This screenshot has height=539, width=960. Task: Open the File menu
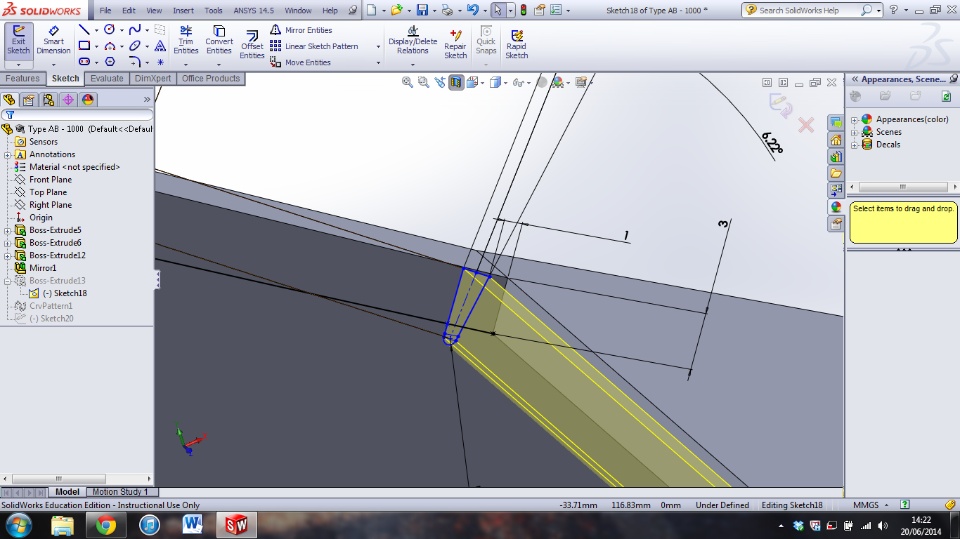click(x=105, y=10)
